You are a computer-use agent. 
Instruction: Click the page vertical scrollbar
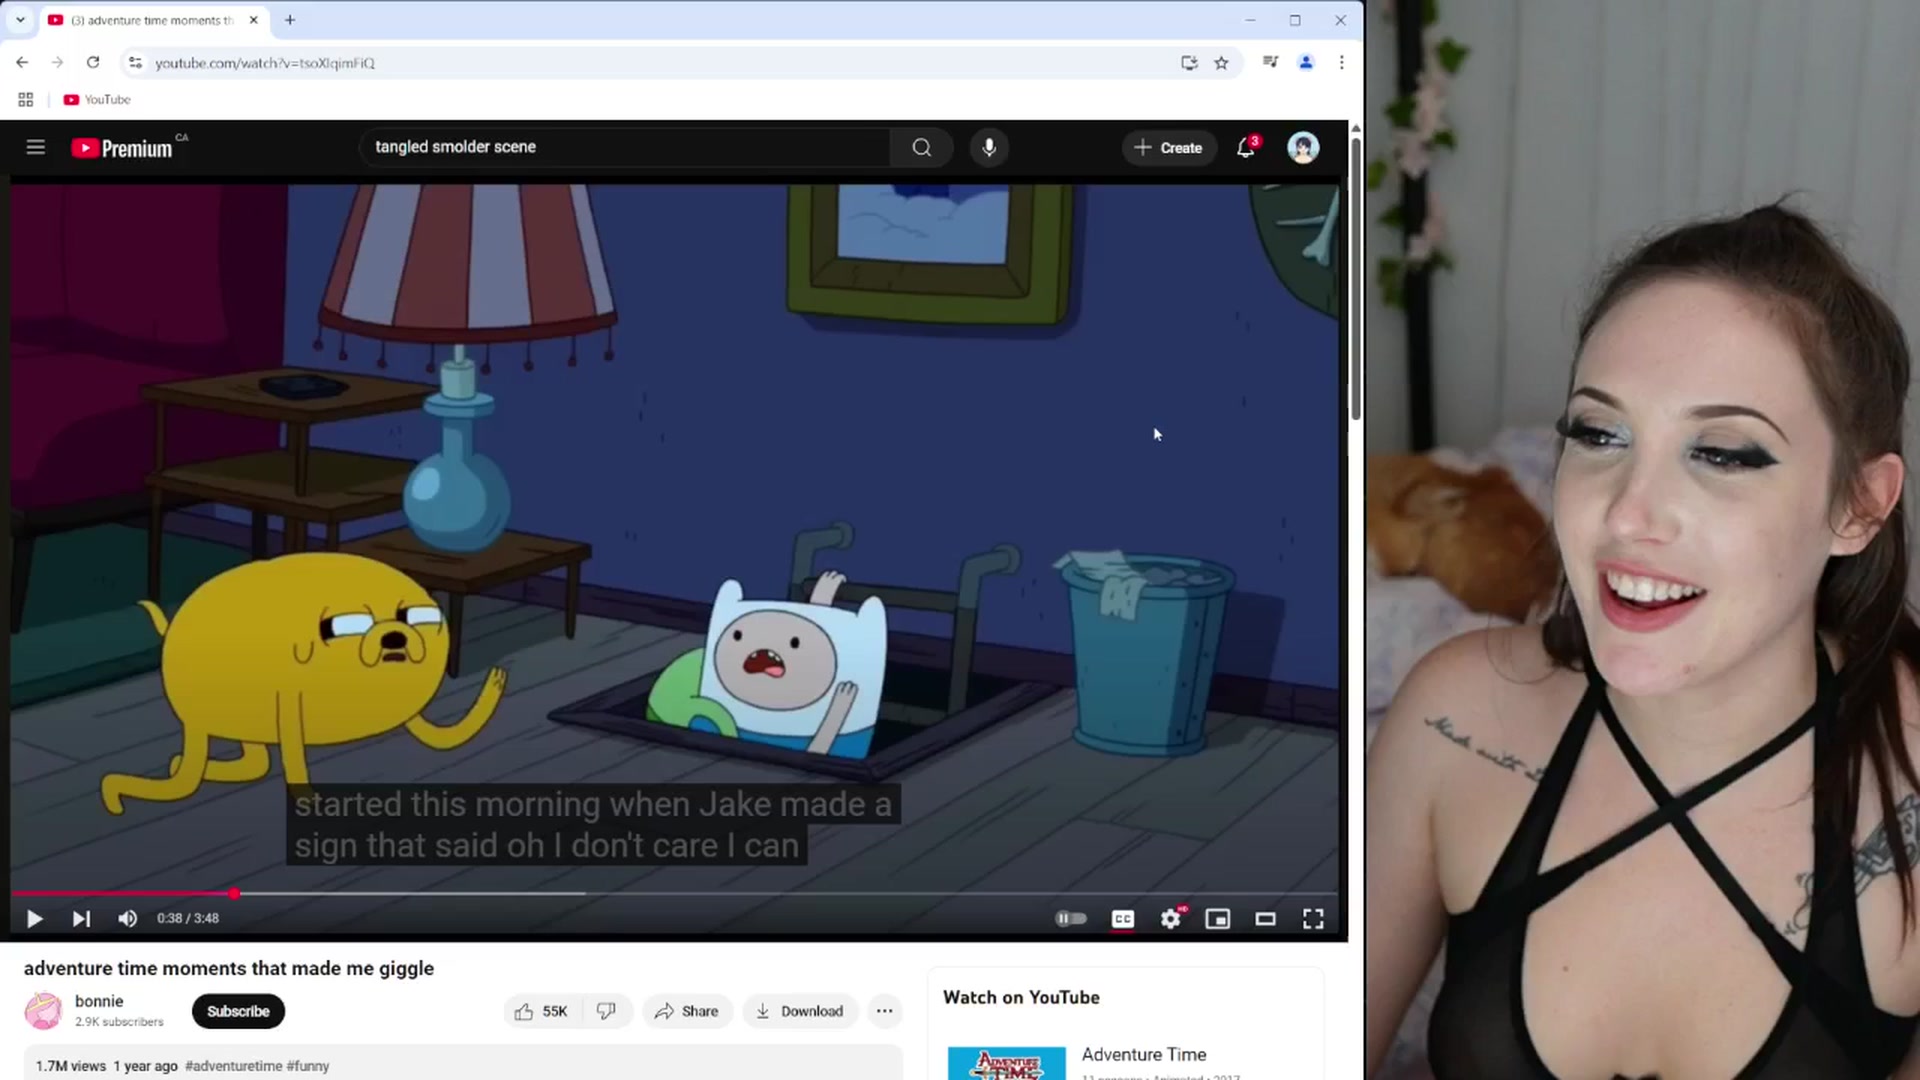pyautogui.click(x=1356, y=280)
